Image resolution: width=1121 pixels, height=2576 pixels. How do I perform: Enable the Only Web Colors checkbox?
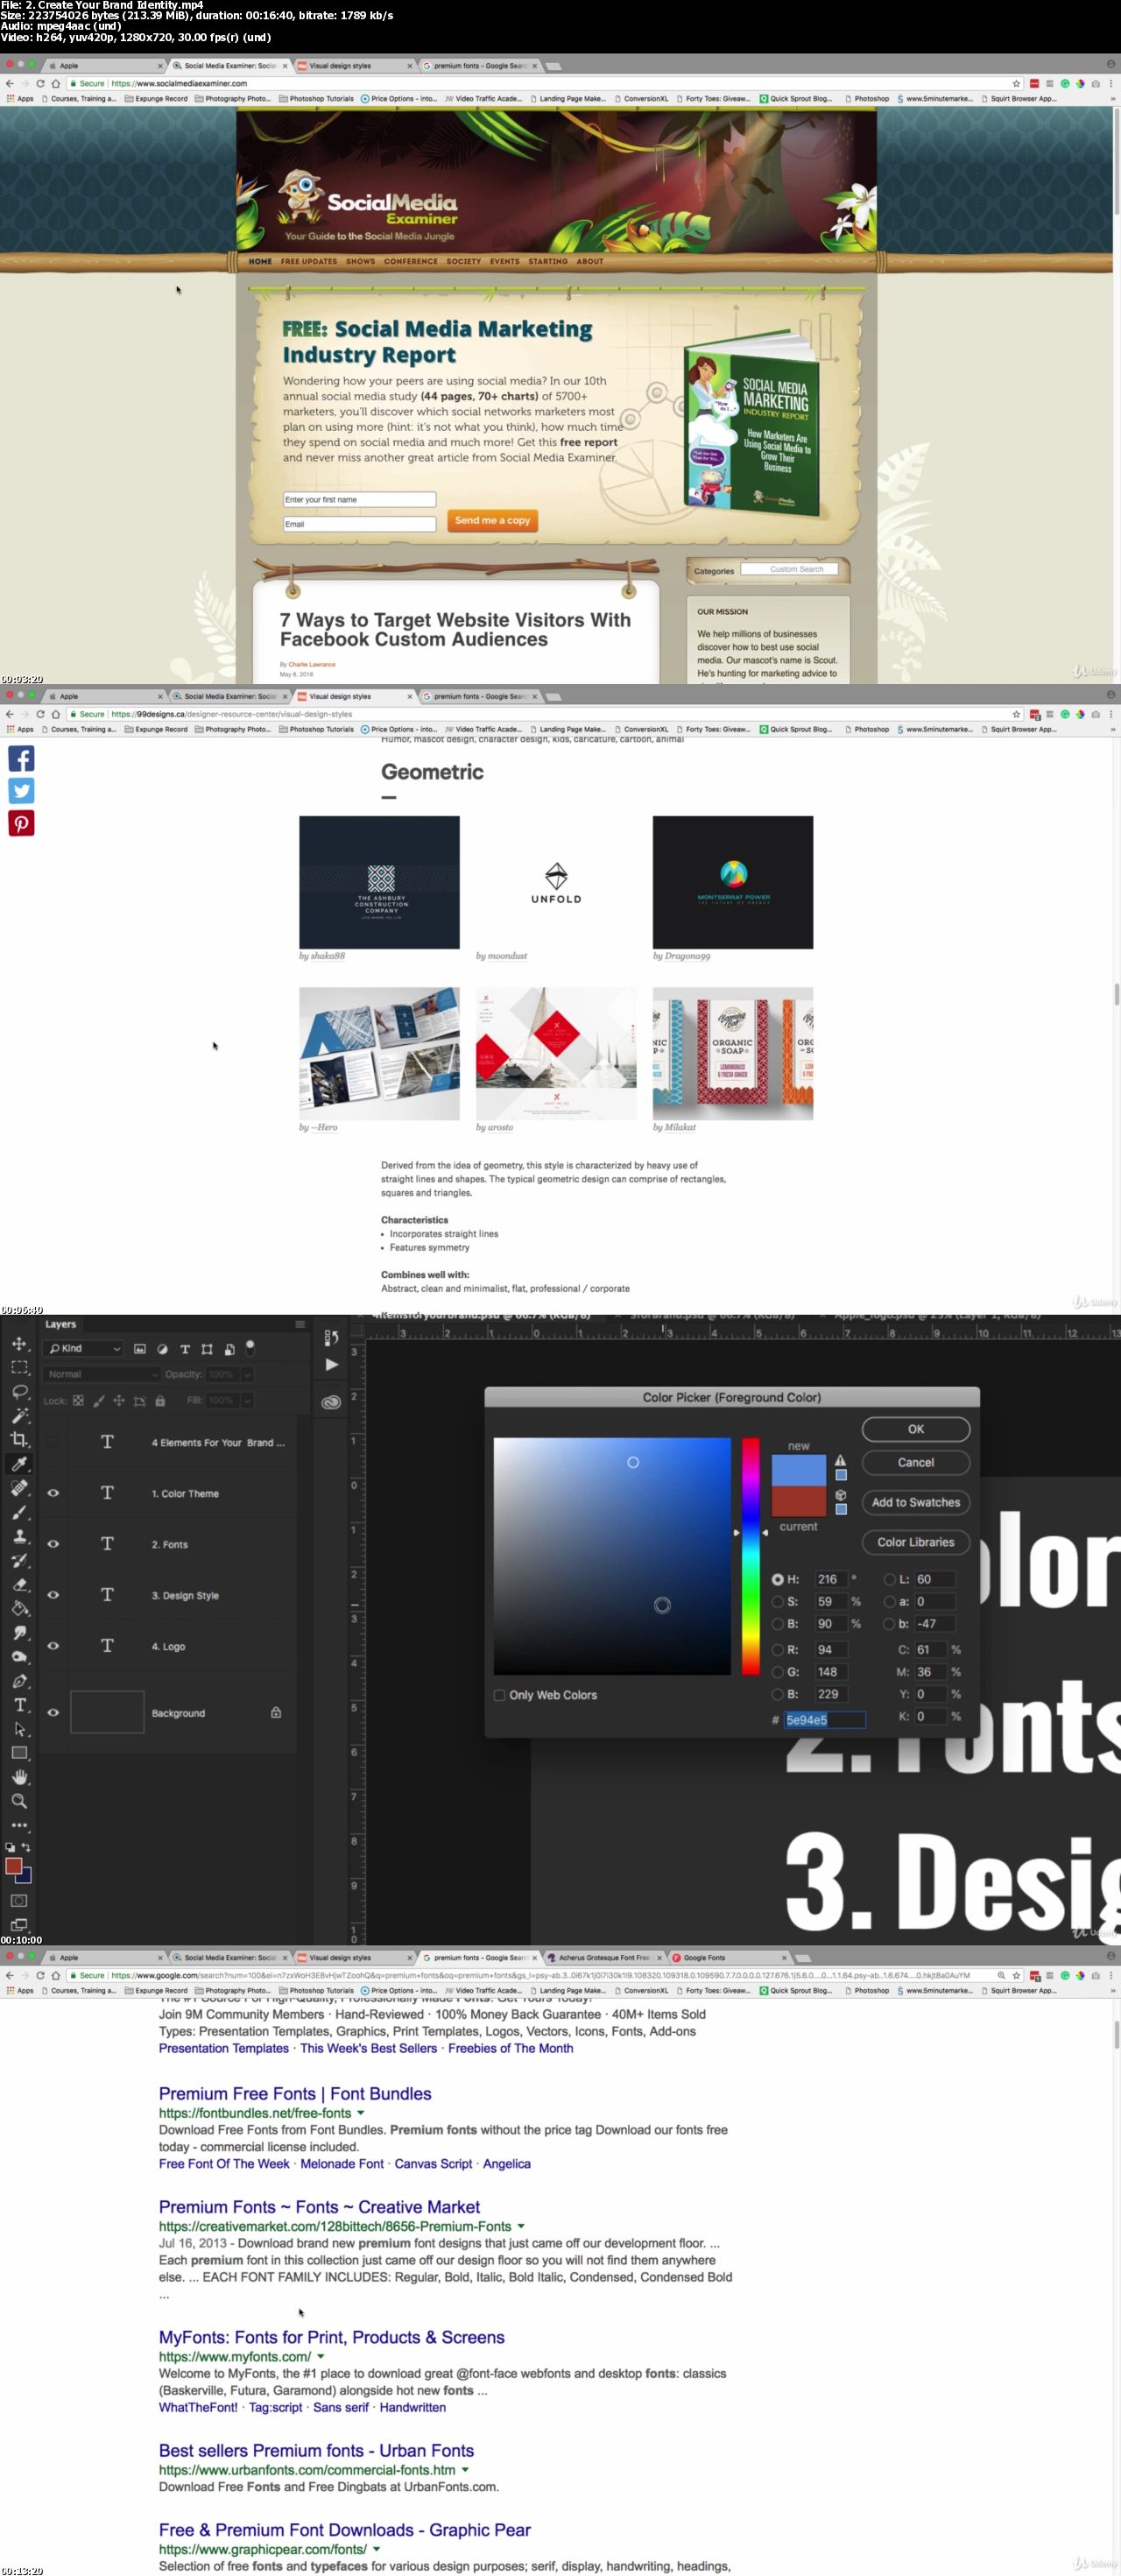click(x=499, y=1695)
